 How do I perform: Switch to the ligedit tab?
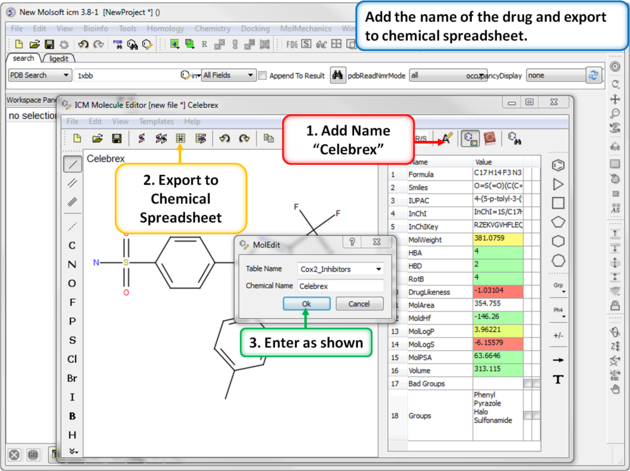(59, 59)
